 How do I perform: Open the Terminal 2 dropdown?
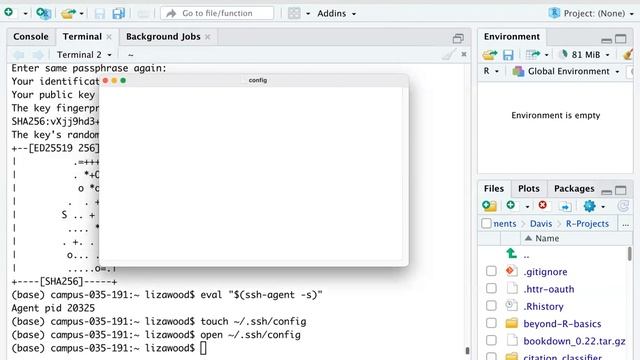coord(84,55)
